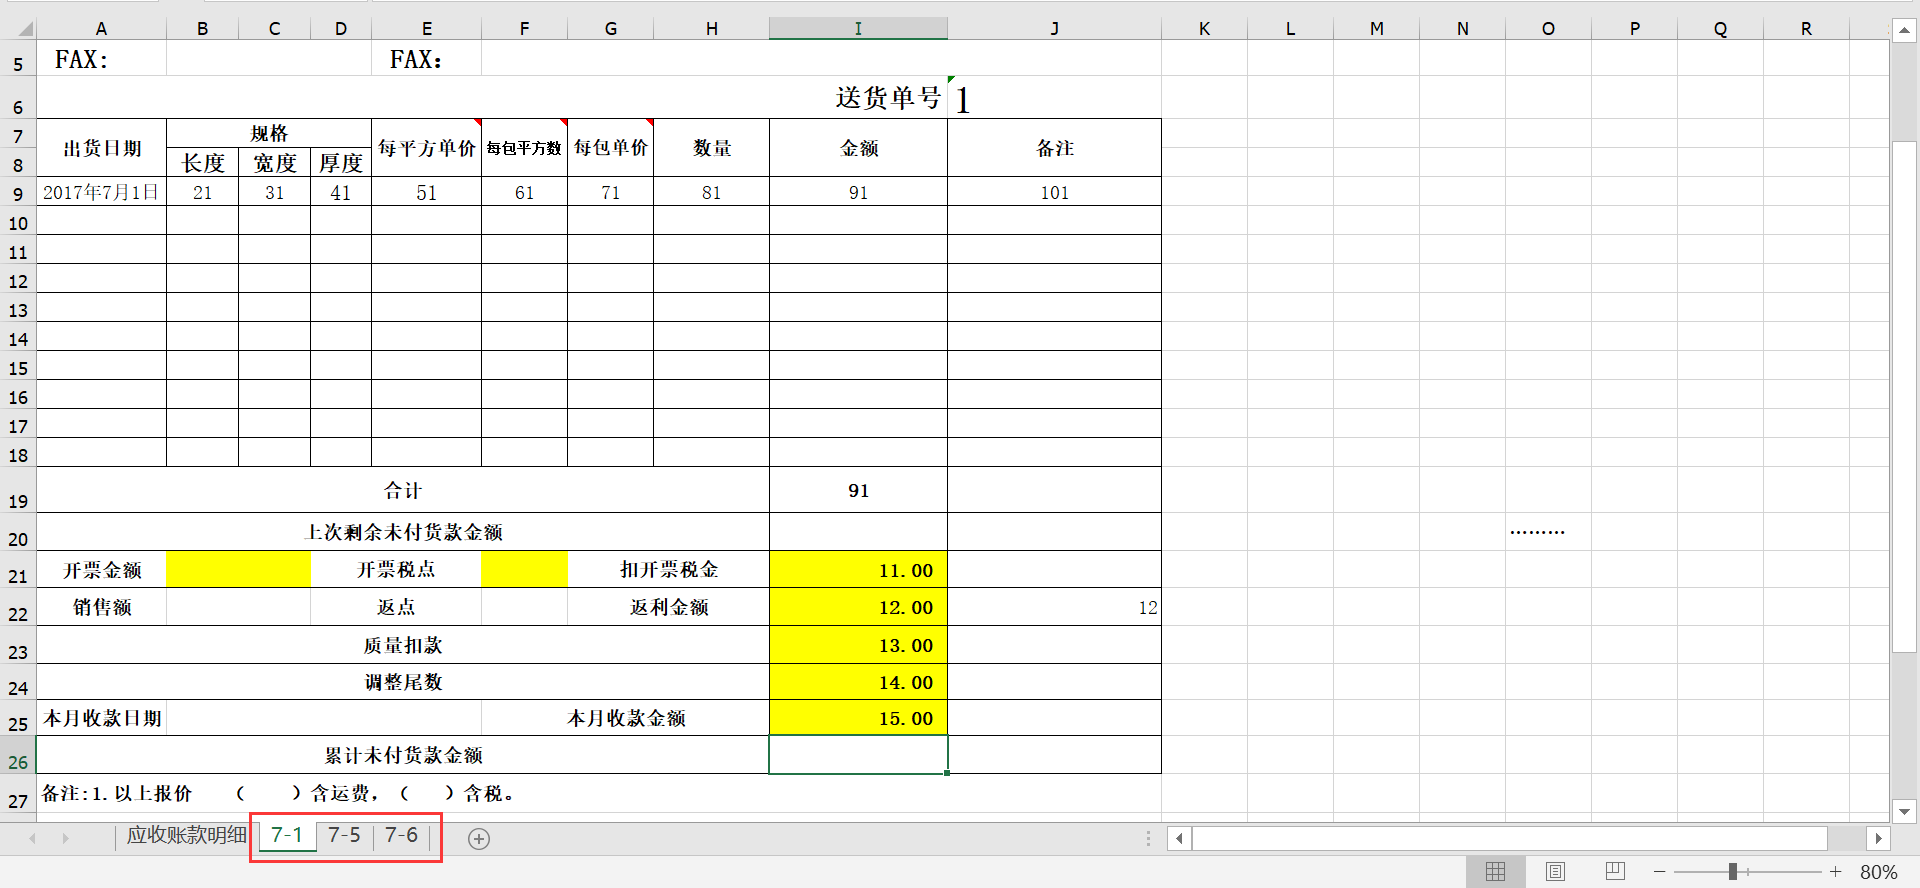Go to previous sheet tab arrow
Viewport: 1920px width, 888px height.
(x=33, y=838)
